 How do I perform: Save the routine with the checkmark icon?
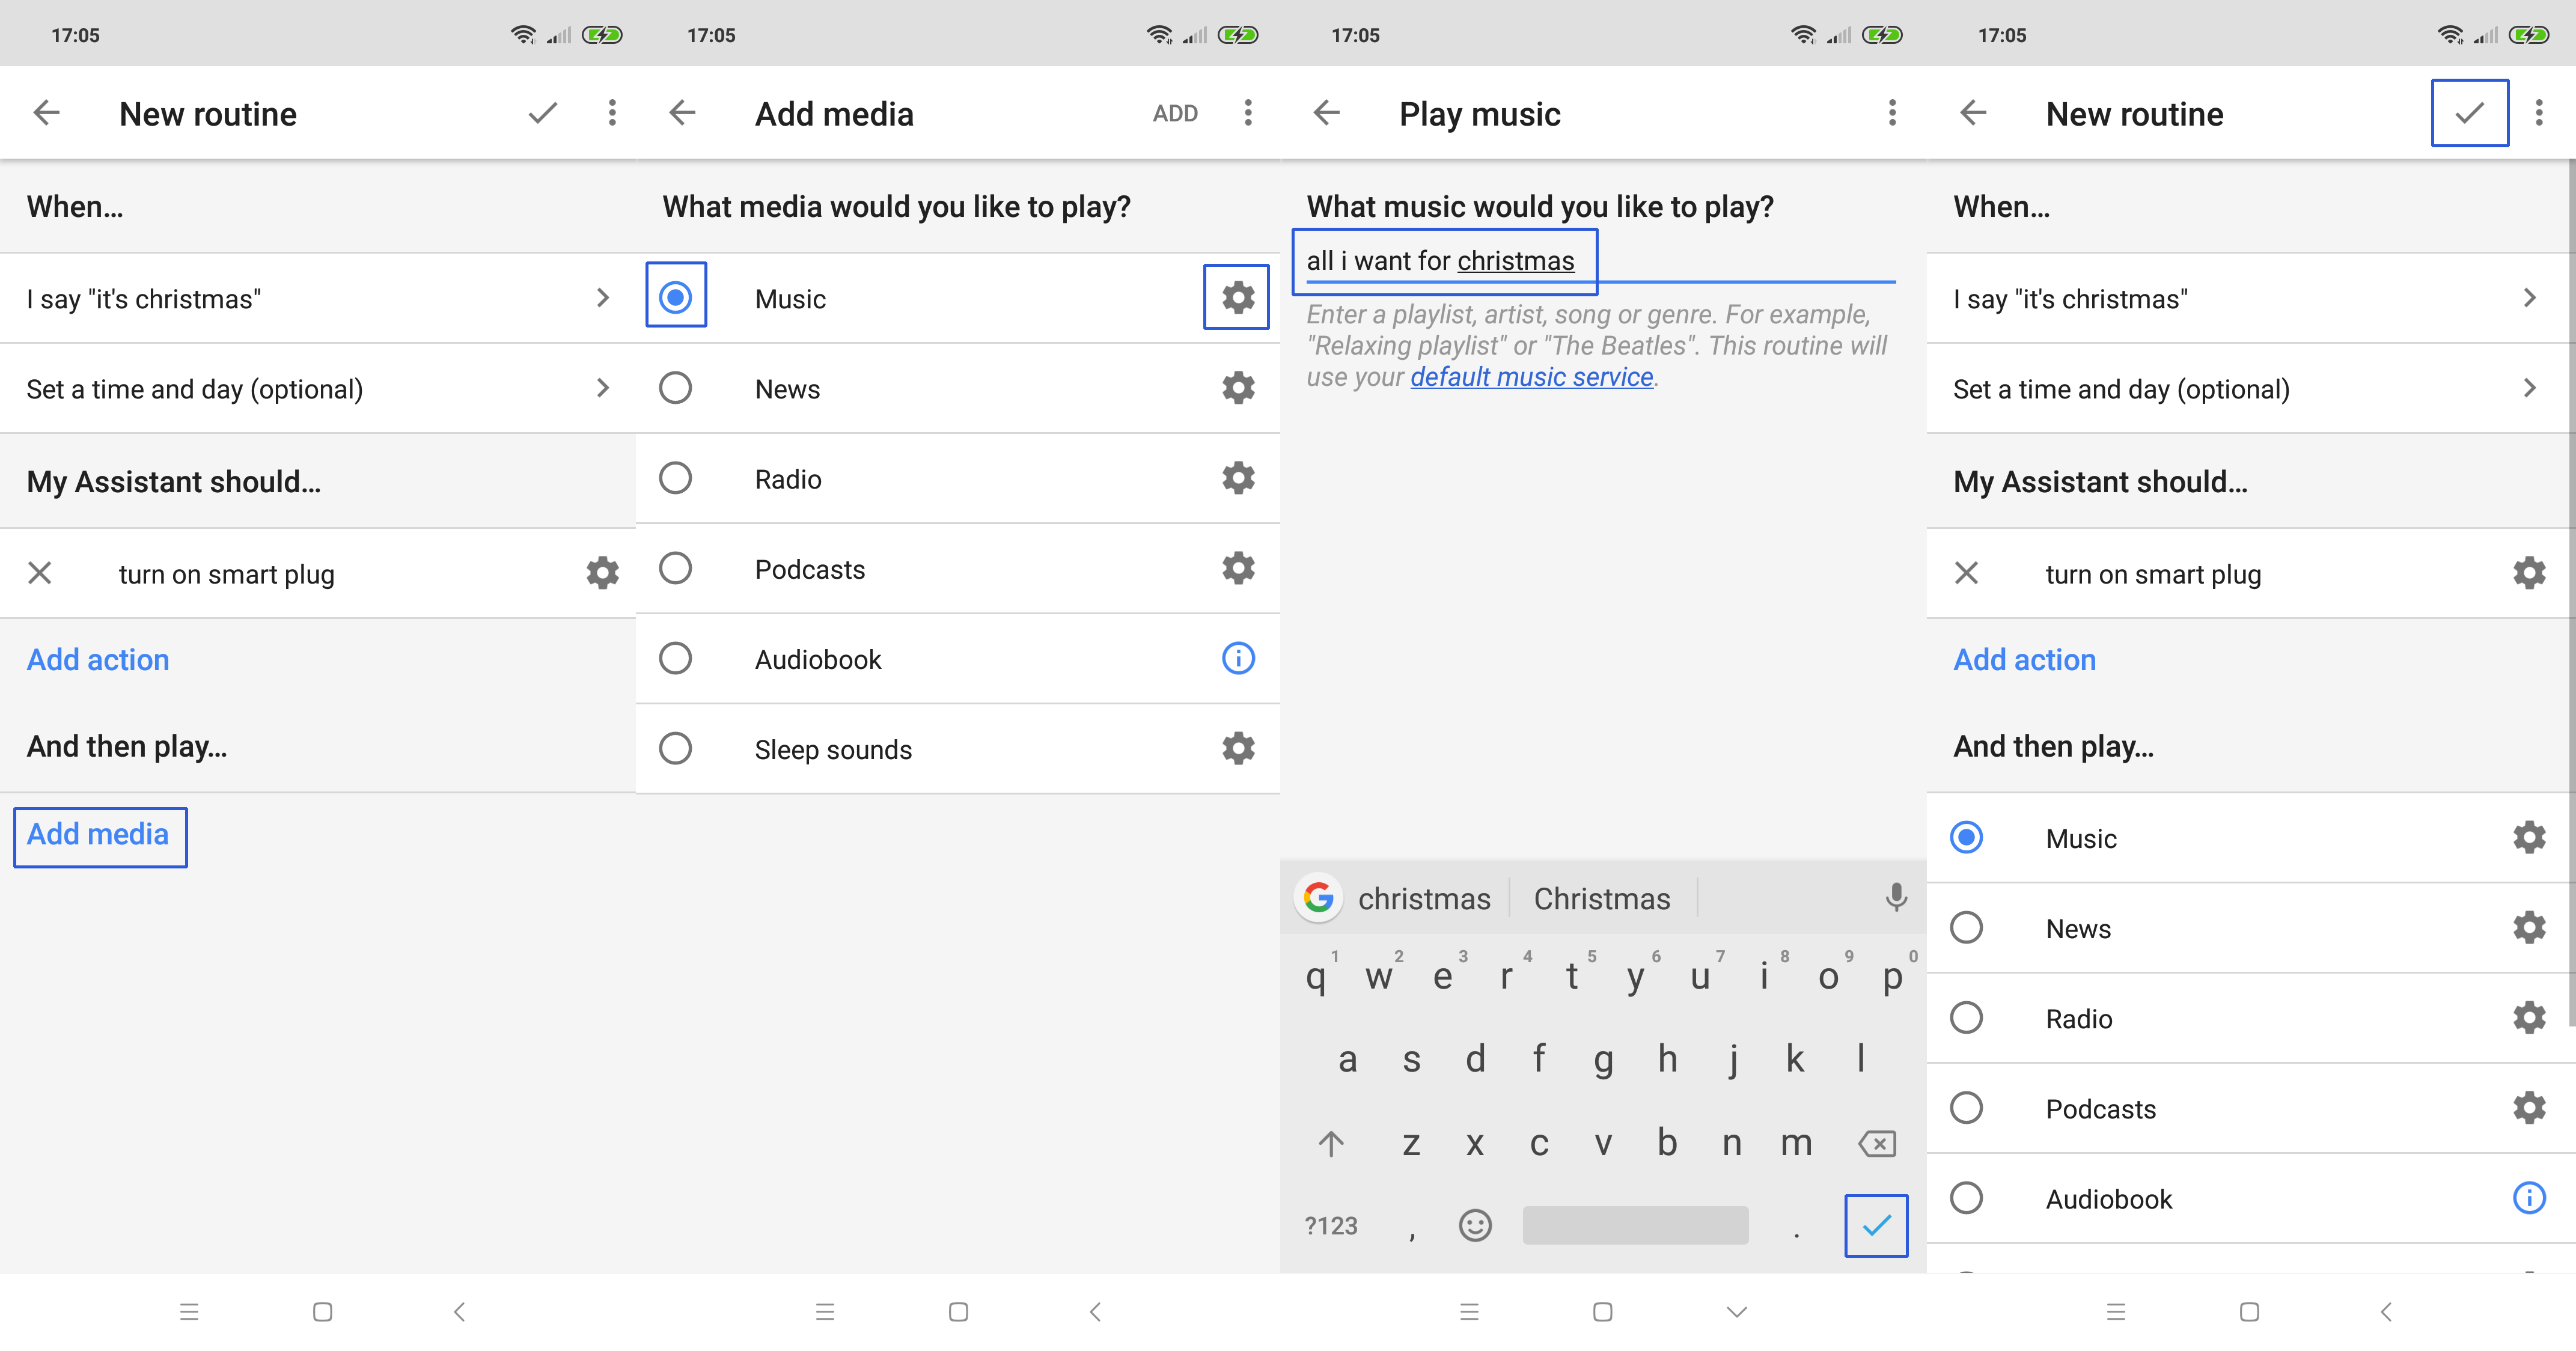[x=2469, y=112]
